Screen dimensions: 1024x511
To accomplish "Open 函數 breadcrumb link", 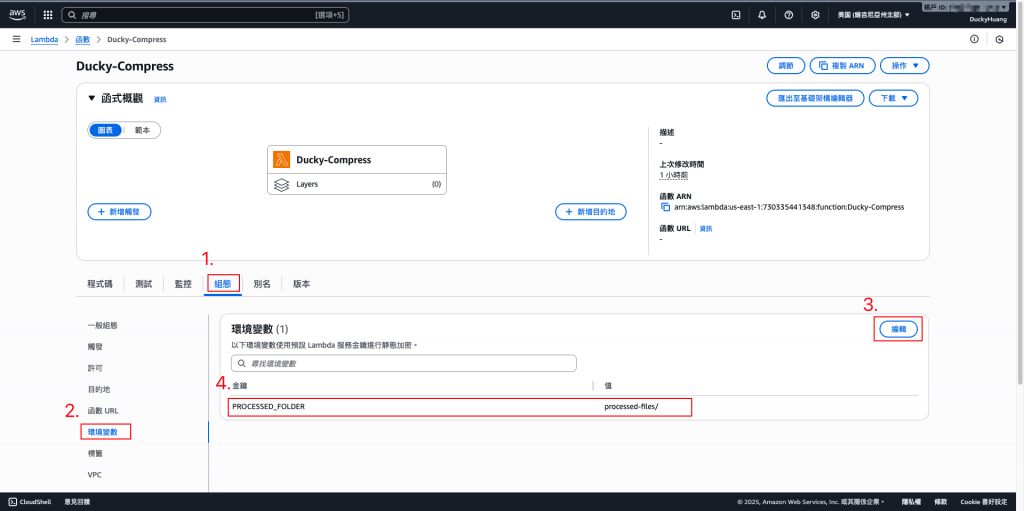I will tap(83, 39).
